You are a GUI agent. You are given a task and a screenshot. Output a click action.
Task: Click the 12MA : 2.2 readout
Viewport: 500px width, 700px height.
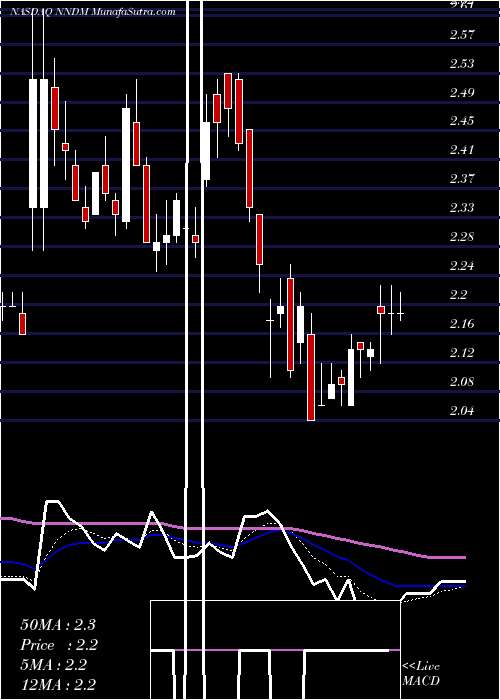click(x=58, y=685)
